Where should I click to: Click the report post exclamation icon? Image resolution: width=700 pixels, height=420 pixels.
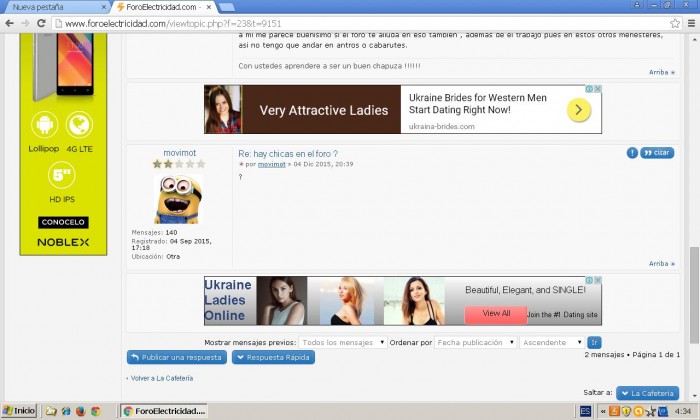(x=632, y=153)
